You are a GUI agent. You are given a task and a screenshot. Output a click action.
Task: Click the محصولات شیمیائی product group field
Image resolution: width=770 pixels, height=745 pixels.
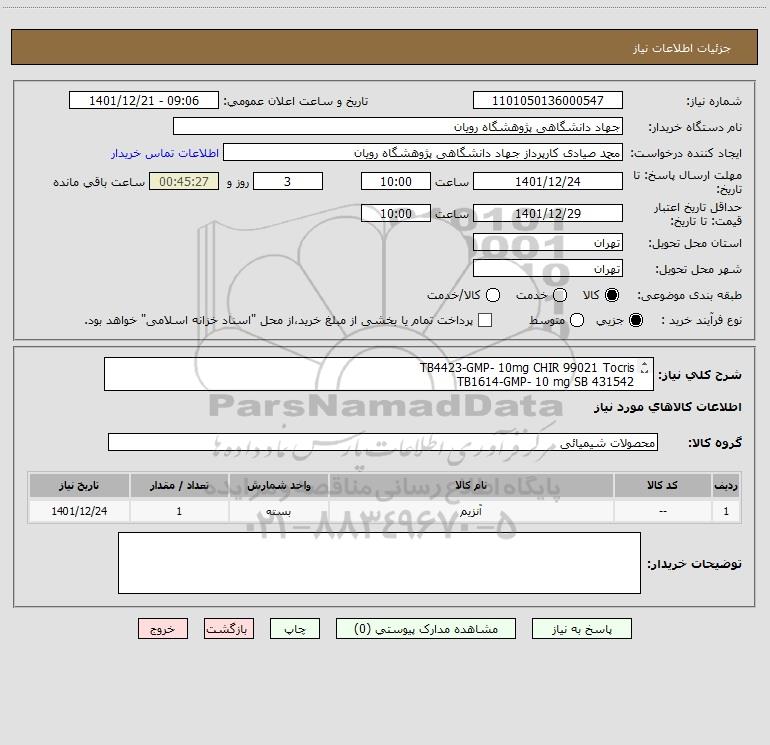point(383,442)
